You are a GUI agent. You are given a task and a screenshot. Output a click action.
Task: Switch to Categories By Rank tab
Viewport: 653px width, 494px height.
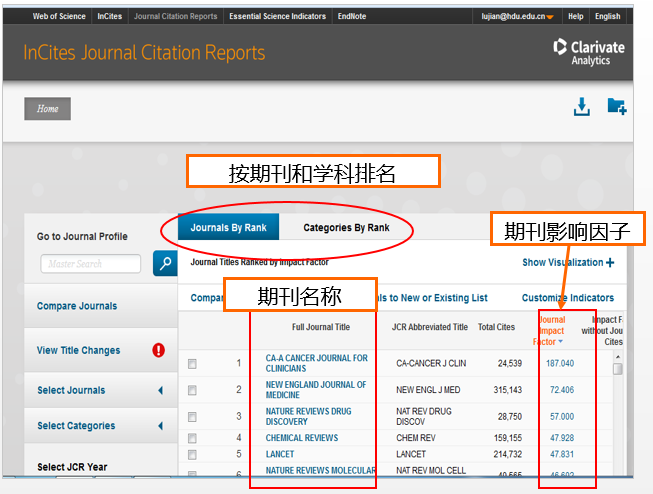pyautogui.click(x=346, y=227)
